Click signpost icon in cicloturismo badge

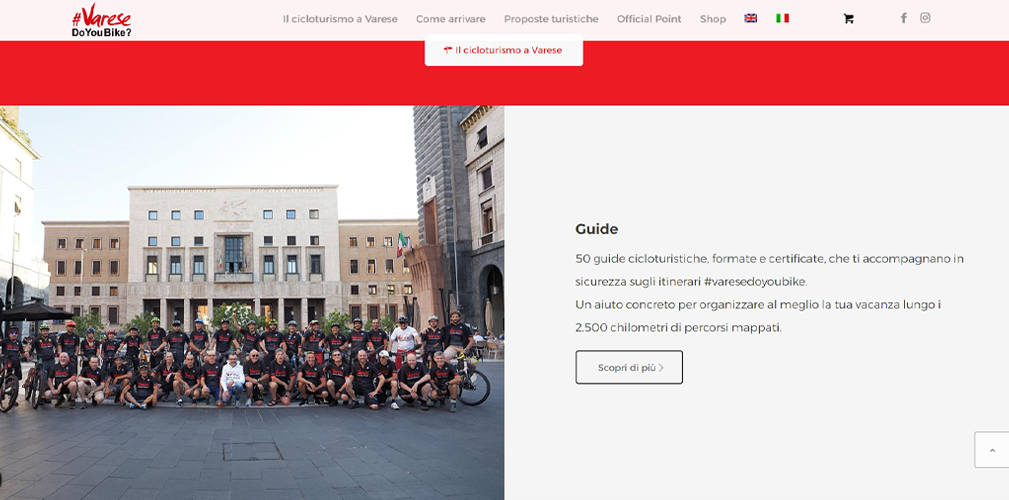[x=448, y=50]
